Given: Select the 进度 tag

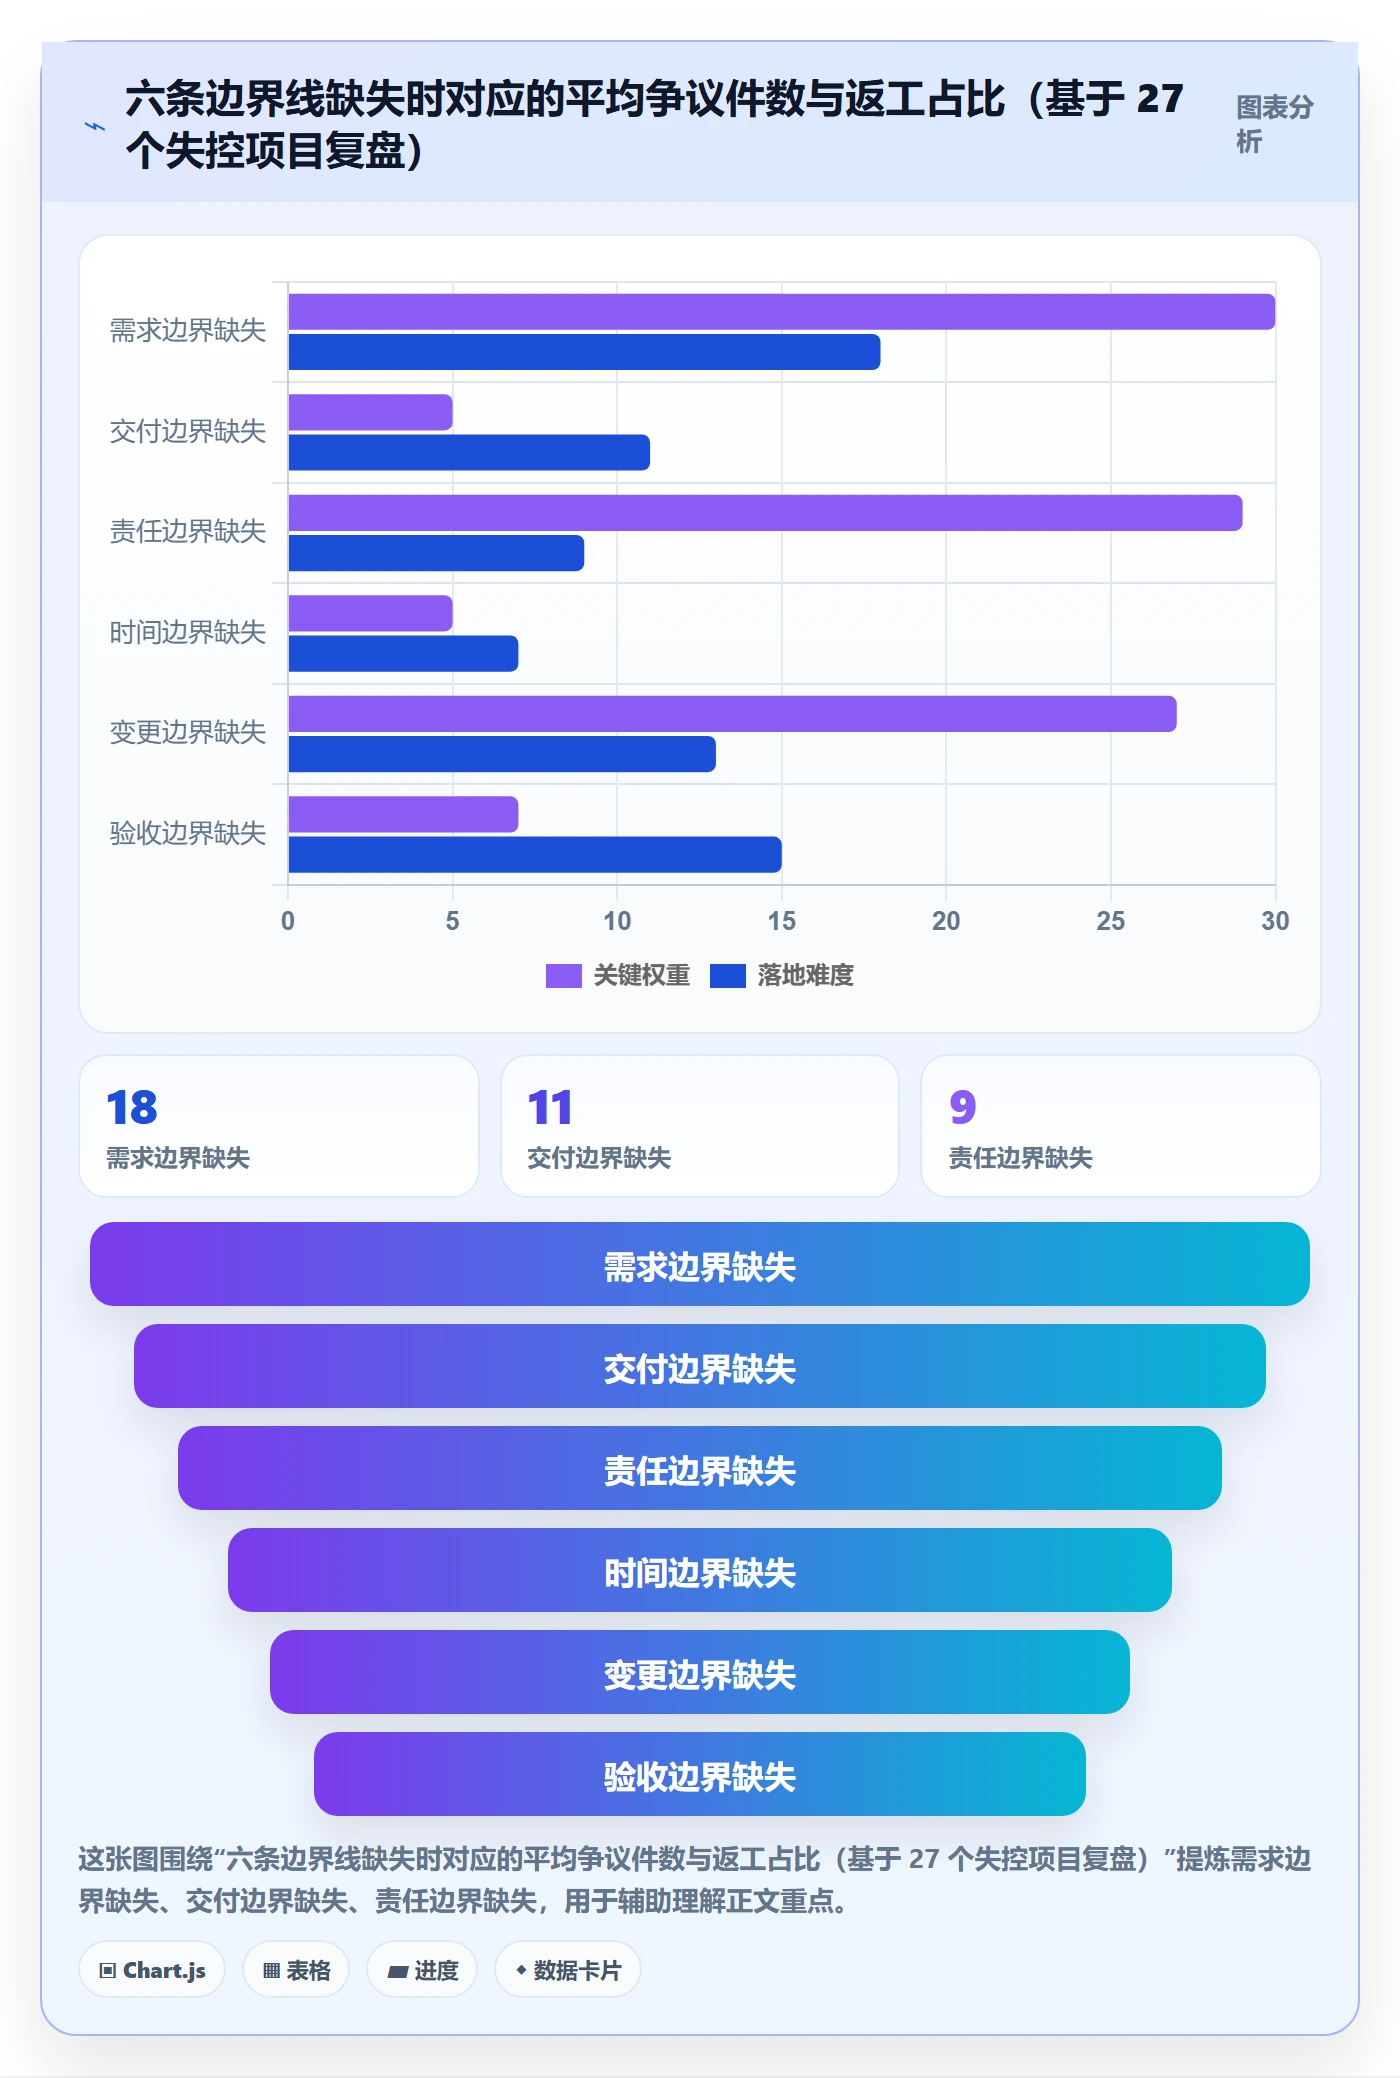Looking at the screenshot, I should [x=422, y=1970].
